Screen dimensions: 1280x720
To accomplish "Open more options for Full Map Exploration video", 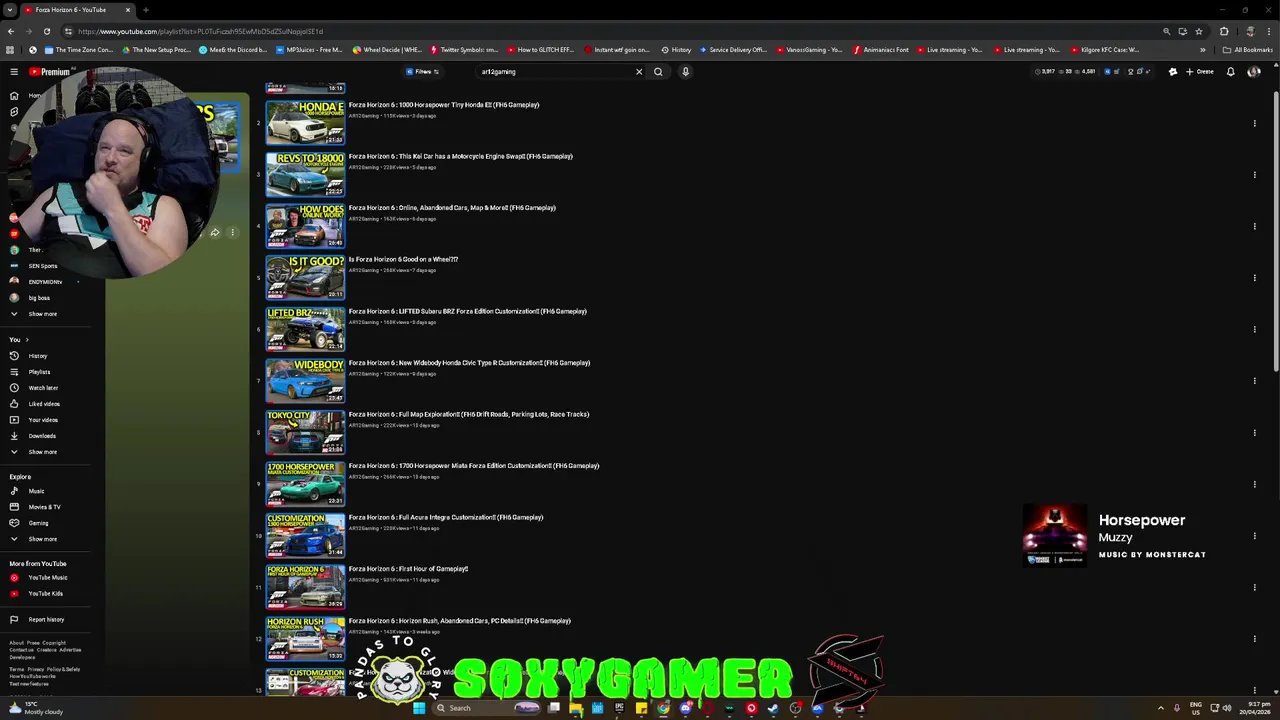I will (1254, 433).
